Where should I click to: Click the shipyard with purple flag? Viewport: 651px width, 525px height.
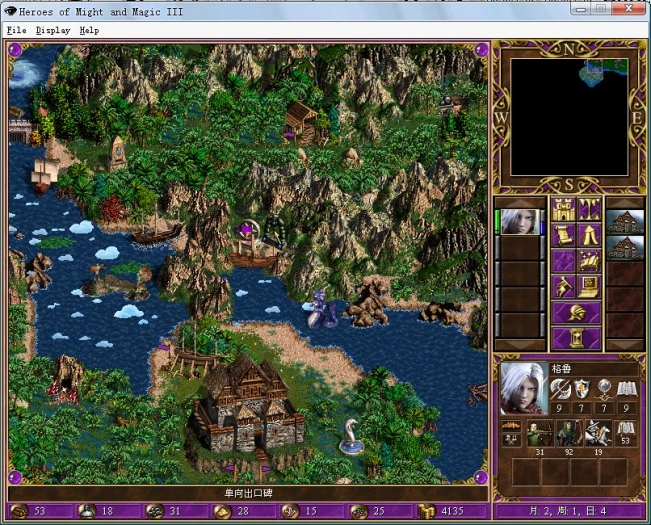[191, 353]
